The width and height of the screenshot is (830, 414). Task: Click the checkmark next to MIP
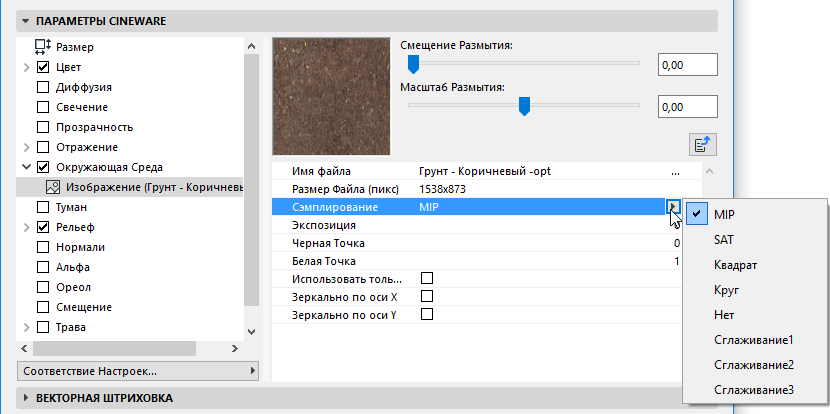697,214
